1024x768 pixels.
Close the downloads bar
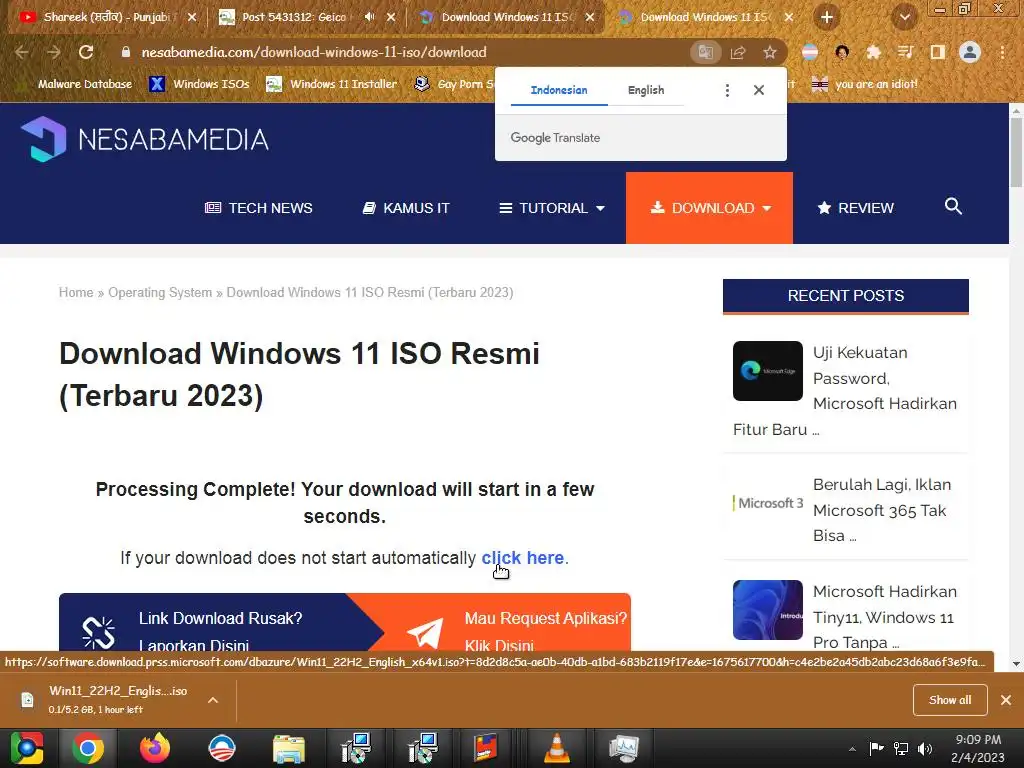pyautogui.click(x=1006, y=700)
